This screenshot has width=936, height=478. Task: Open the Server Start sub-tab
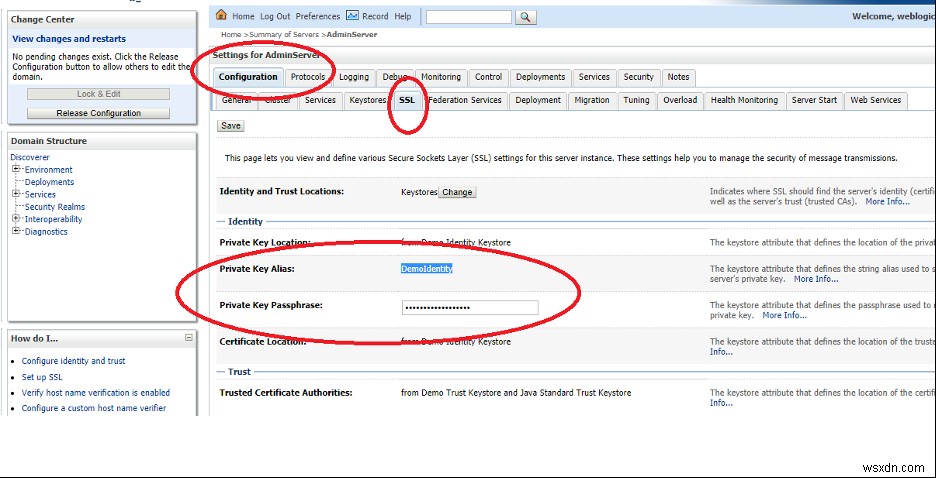[x=814, y=100]
